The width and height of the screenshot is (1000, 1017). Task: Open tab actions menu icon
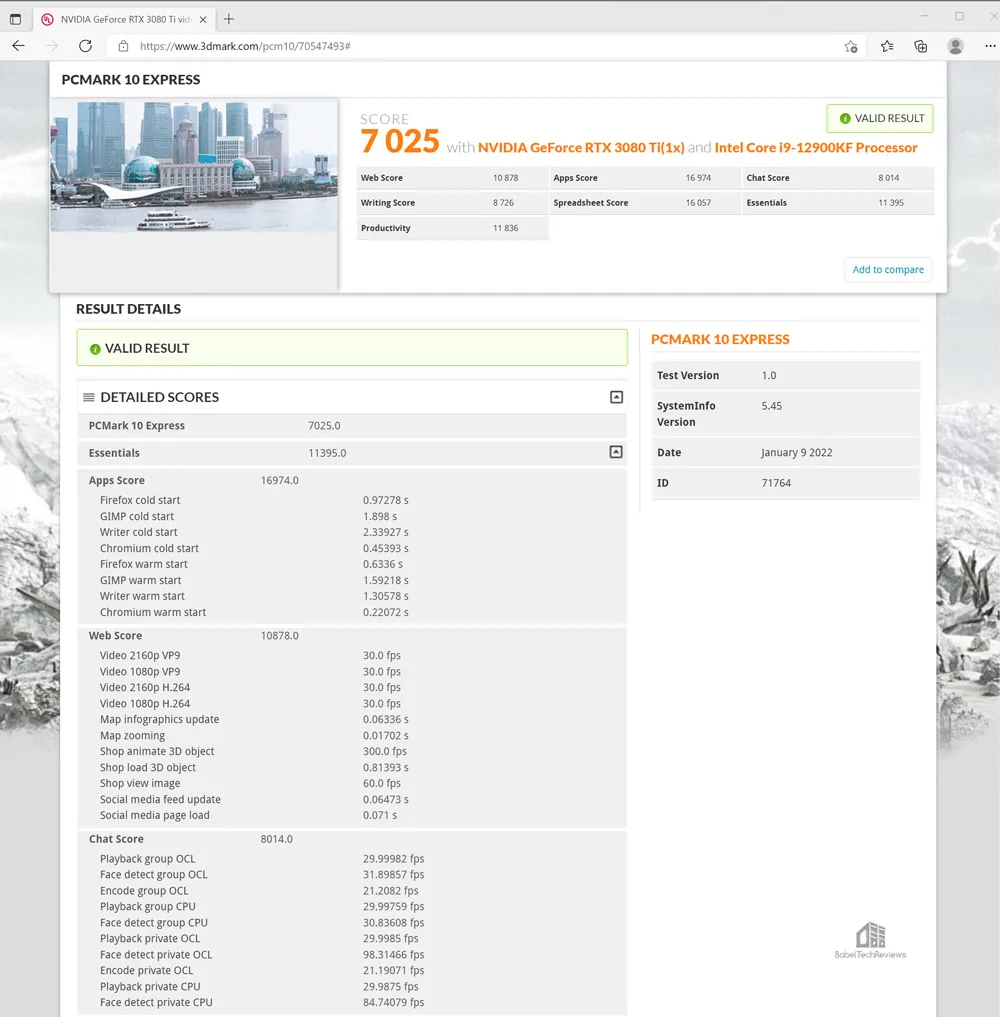pos(15,19)
